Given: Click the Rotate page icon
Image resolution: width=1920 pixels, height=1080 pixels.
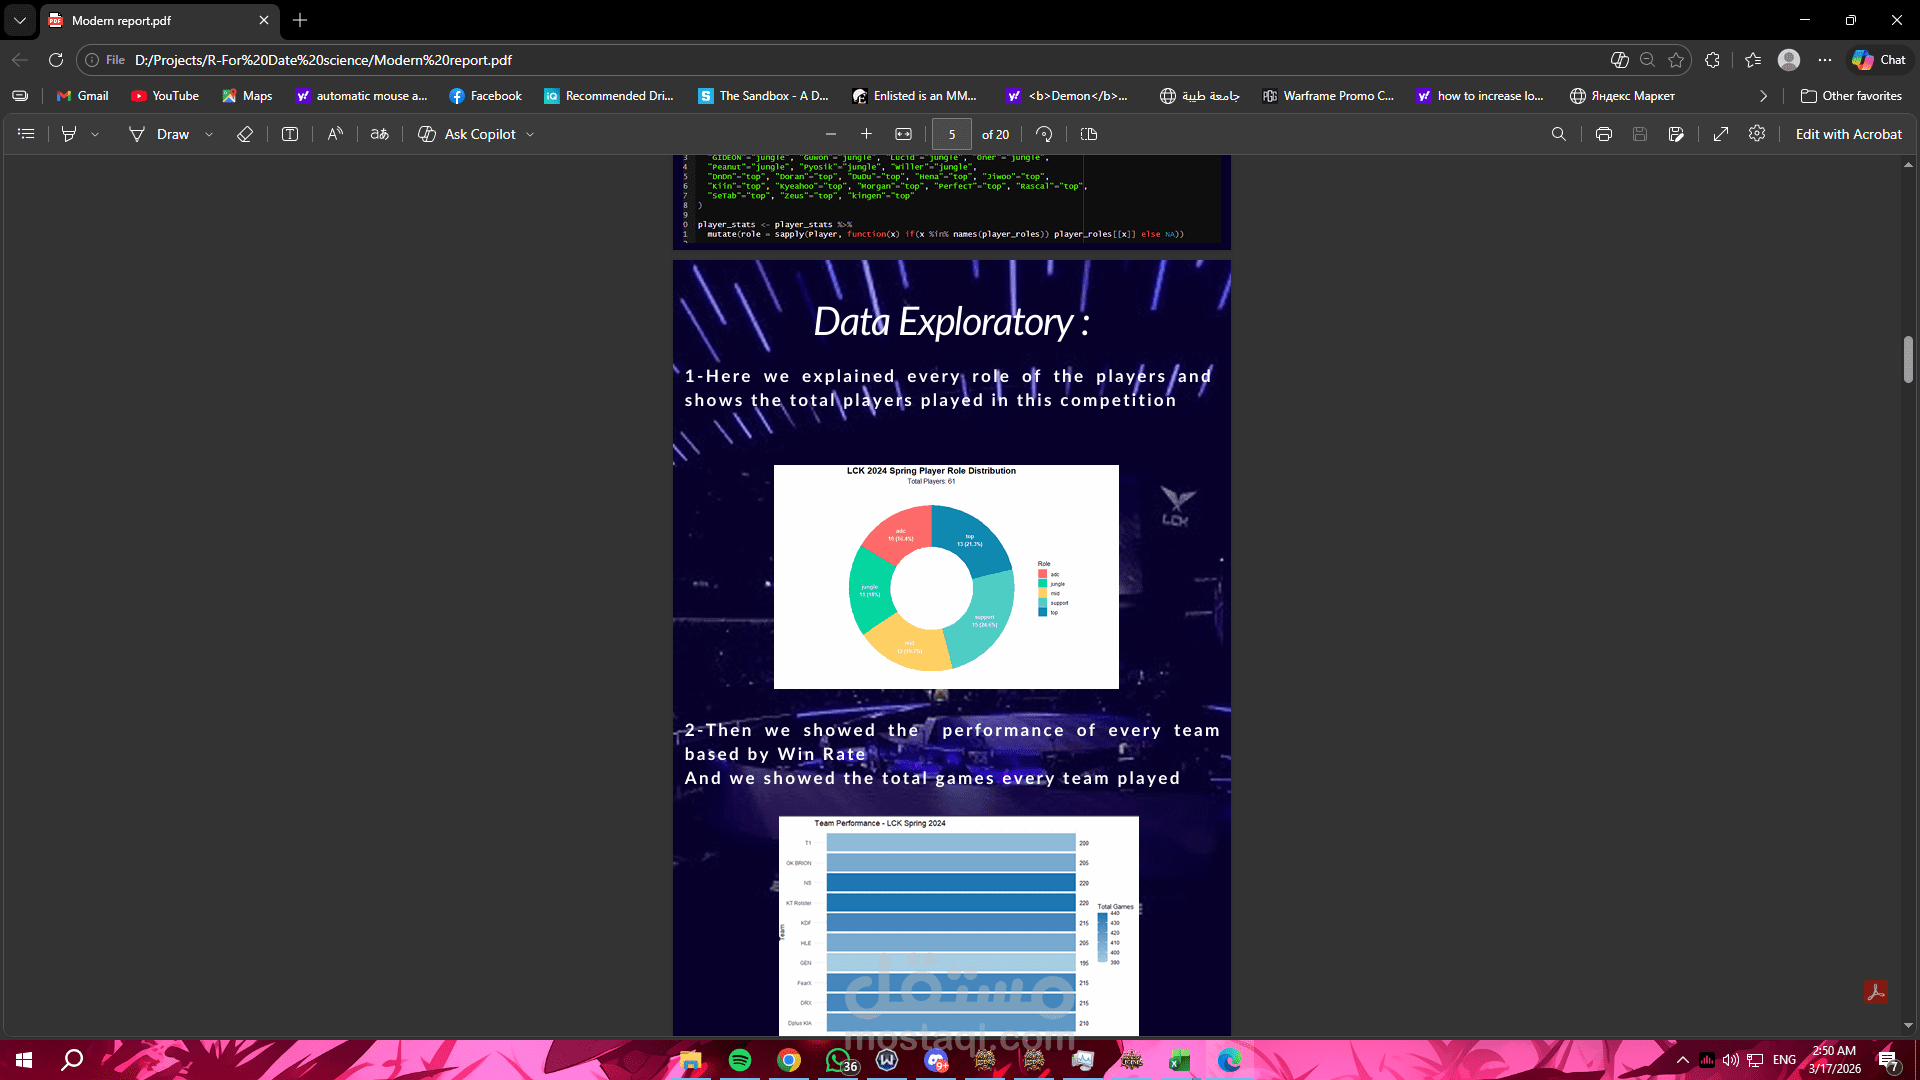Looking at the screenshot, I should click(x=1044, y=134).
